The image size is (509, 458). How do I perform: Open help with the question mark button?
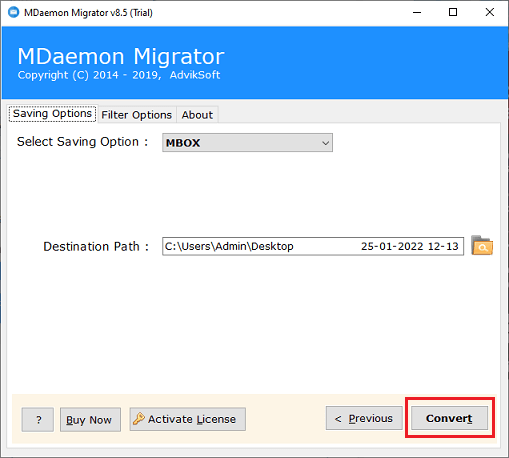click(38, 420)
